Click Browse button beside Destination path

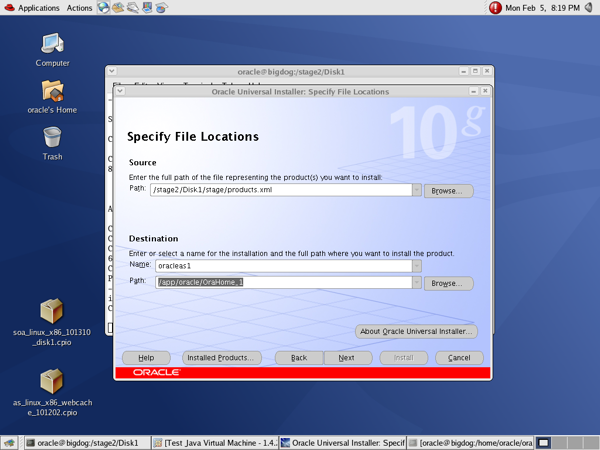(448, 284)
